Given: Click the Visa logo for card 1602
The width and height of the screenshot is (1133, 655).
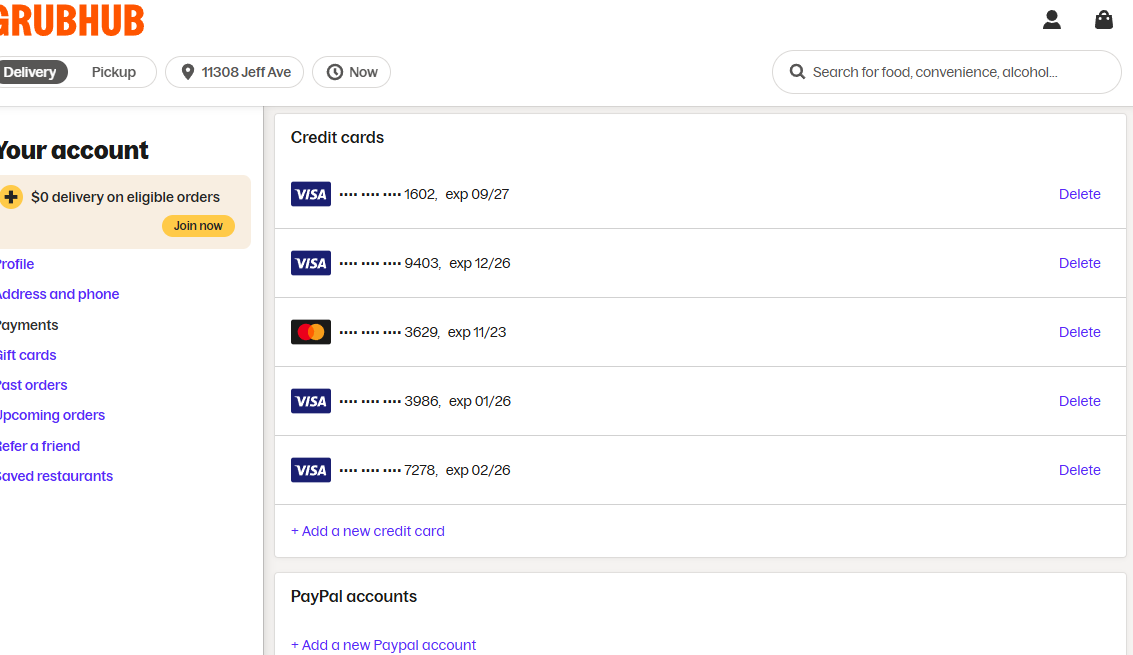Looking at the screenshot, I should pyautogui.click(x=311, y=194).
